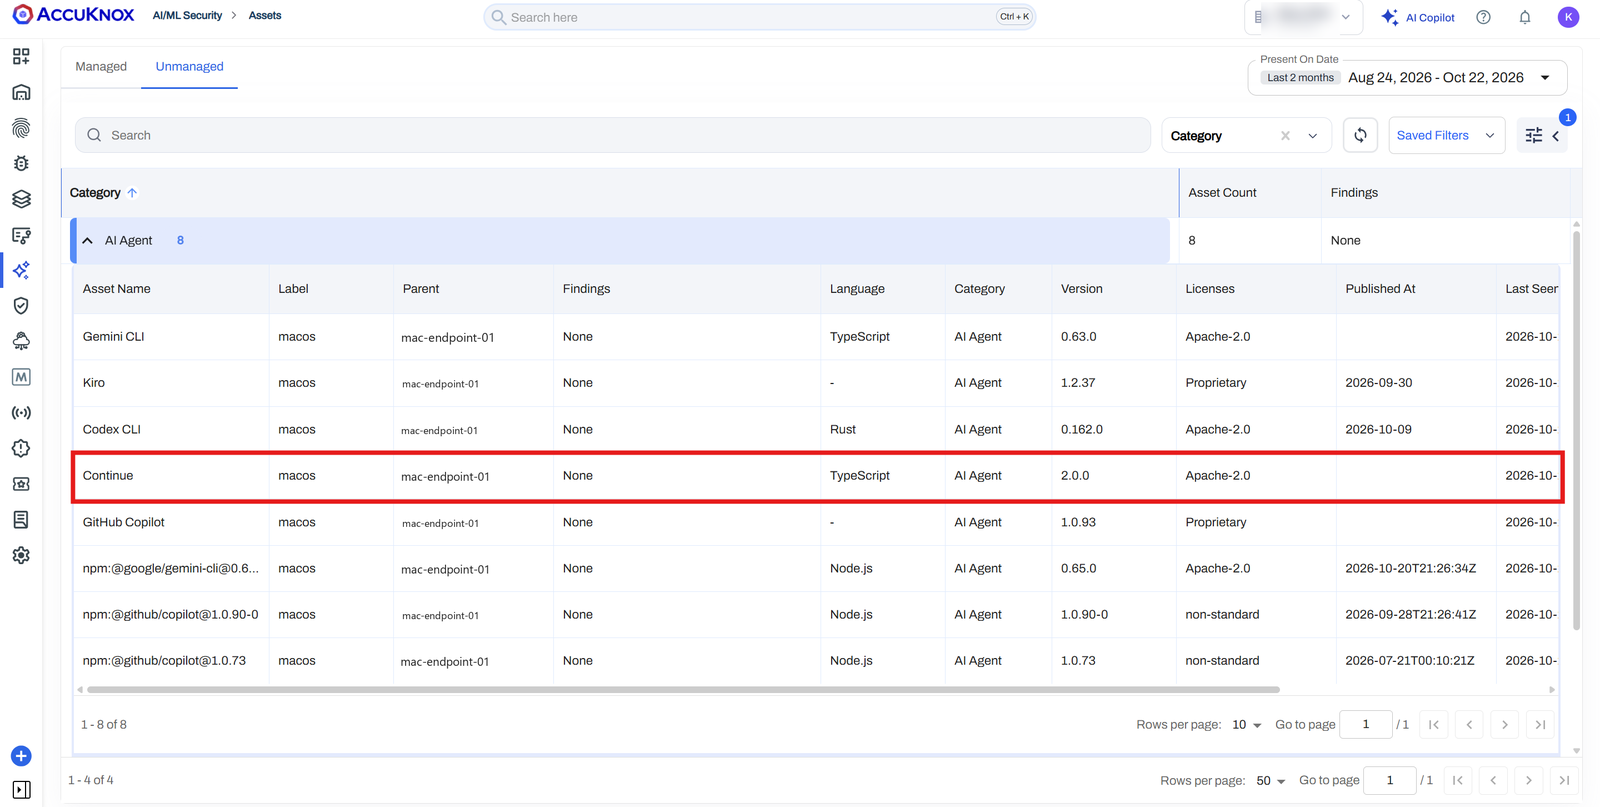Open the AI/ML sparkle icon in sidebar
Screen dimensions: 1600x807
[x=21, y=270]
